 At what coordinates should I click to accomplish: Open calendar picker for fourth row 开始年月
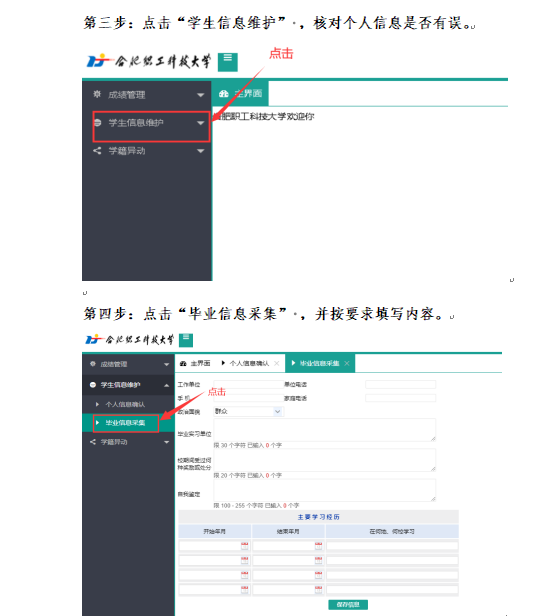(x=244, y=589)
